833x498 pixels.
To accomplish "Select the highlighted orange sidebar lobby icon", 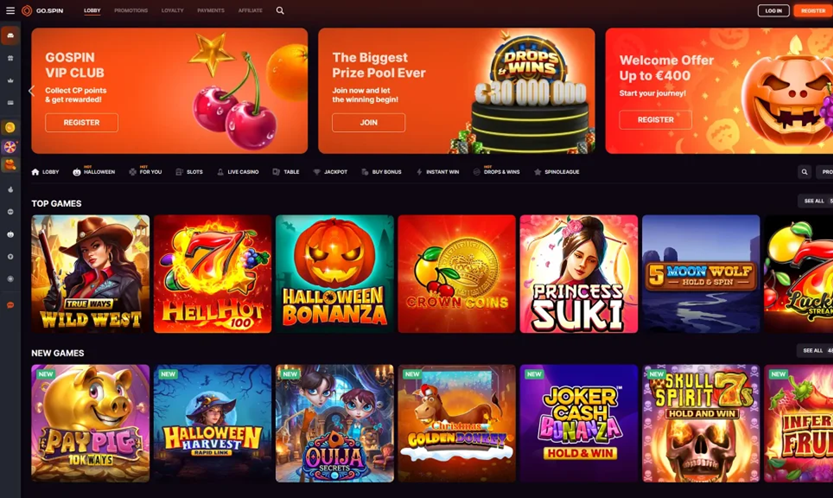I will pos(10,36).
